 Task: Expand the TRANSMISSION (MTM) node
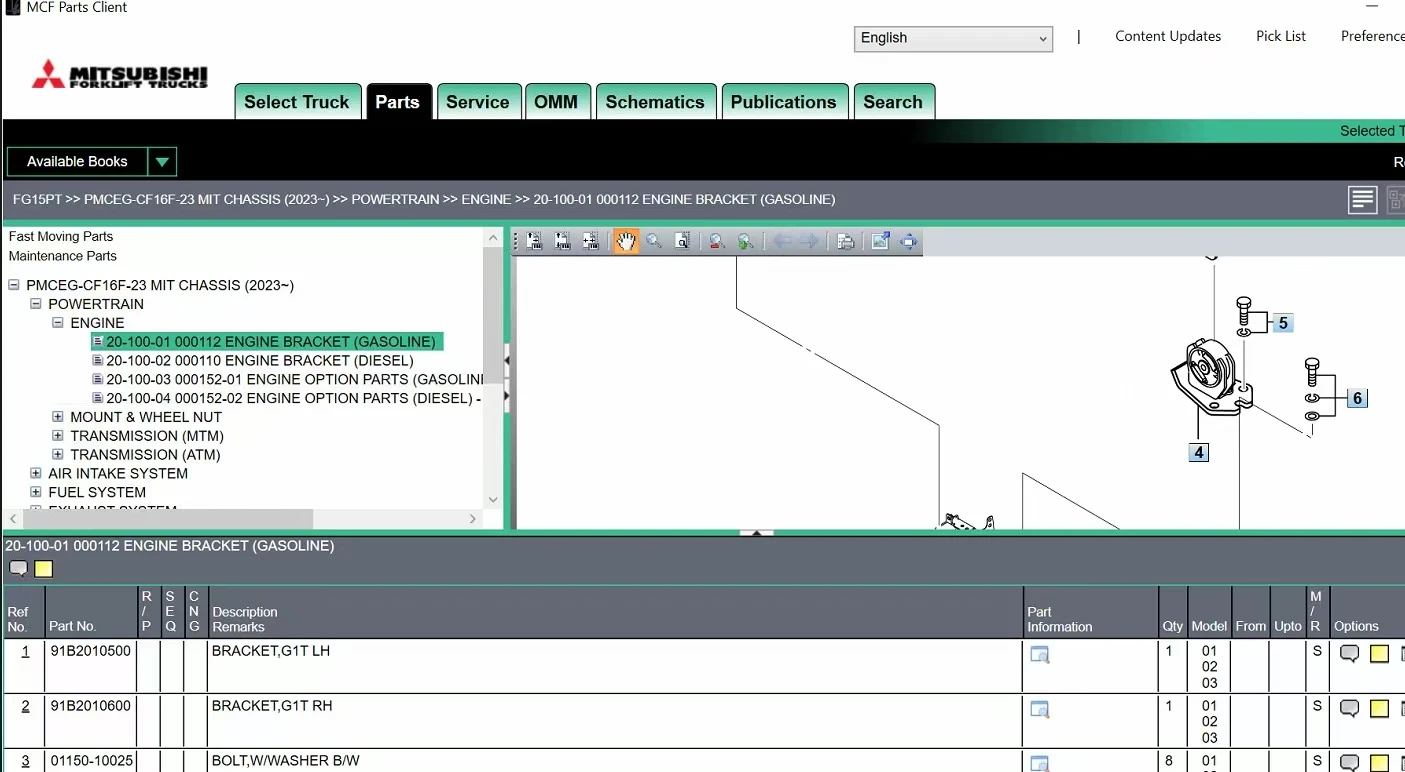58,436
